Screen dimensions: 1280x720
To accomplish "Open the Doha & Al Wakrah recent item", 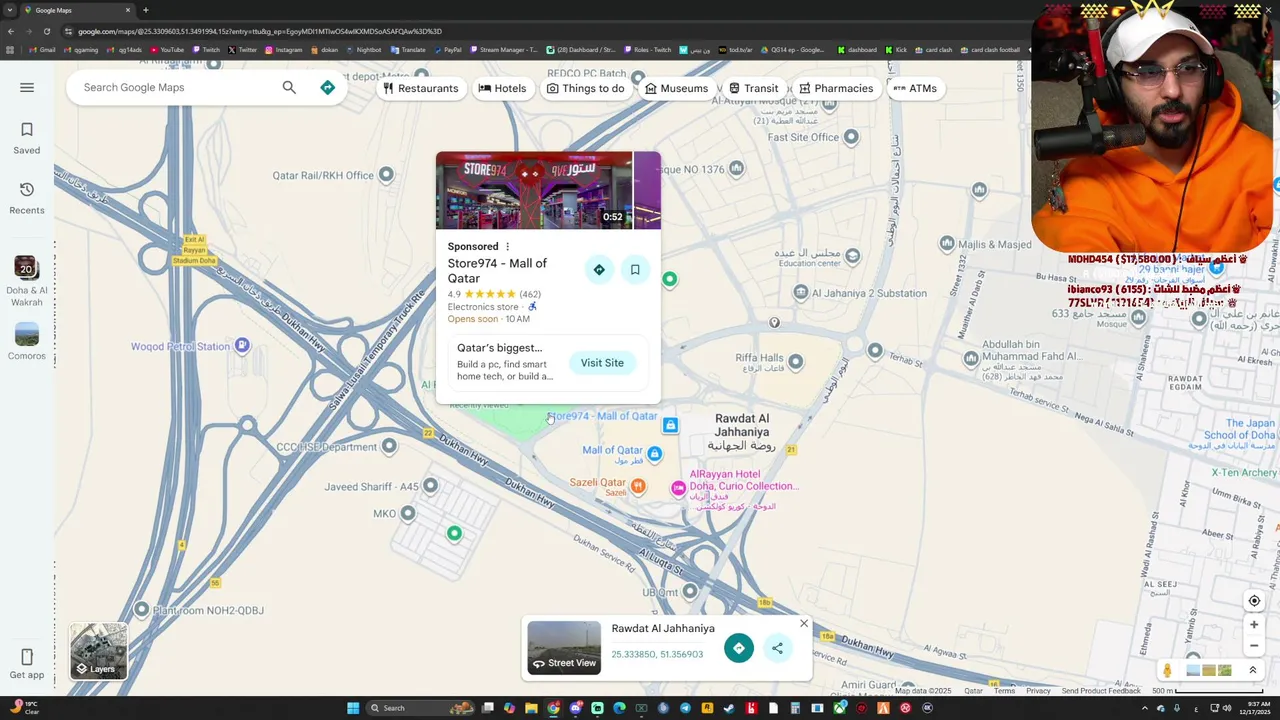I will (x=27, y=281).
